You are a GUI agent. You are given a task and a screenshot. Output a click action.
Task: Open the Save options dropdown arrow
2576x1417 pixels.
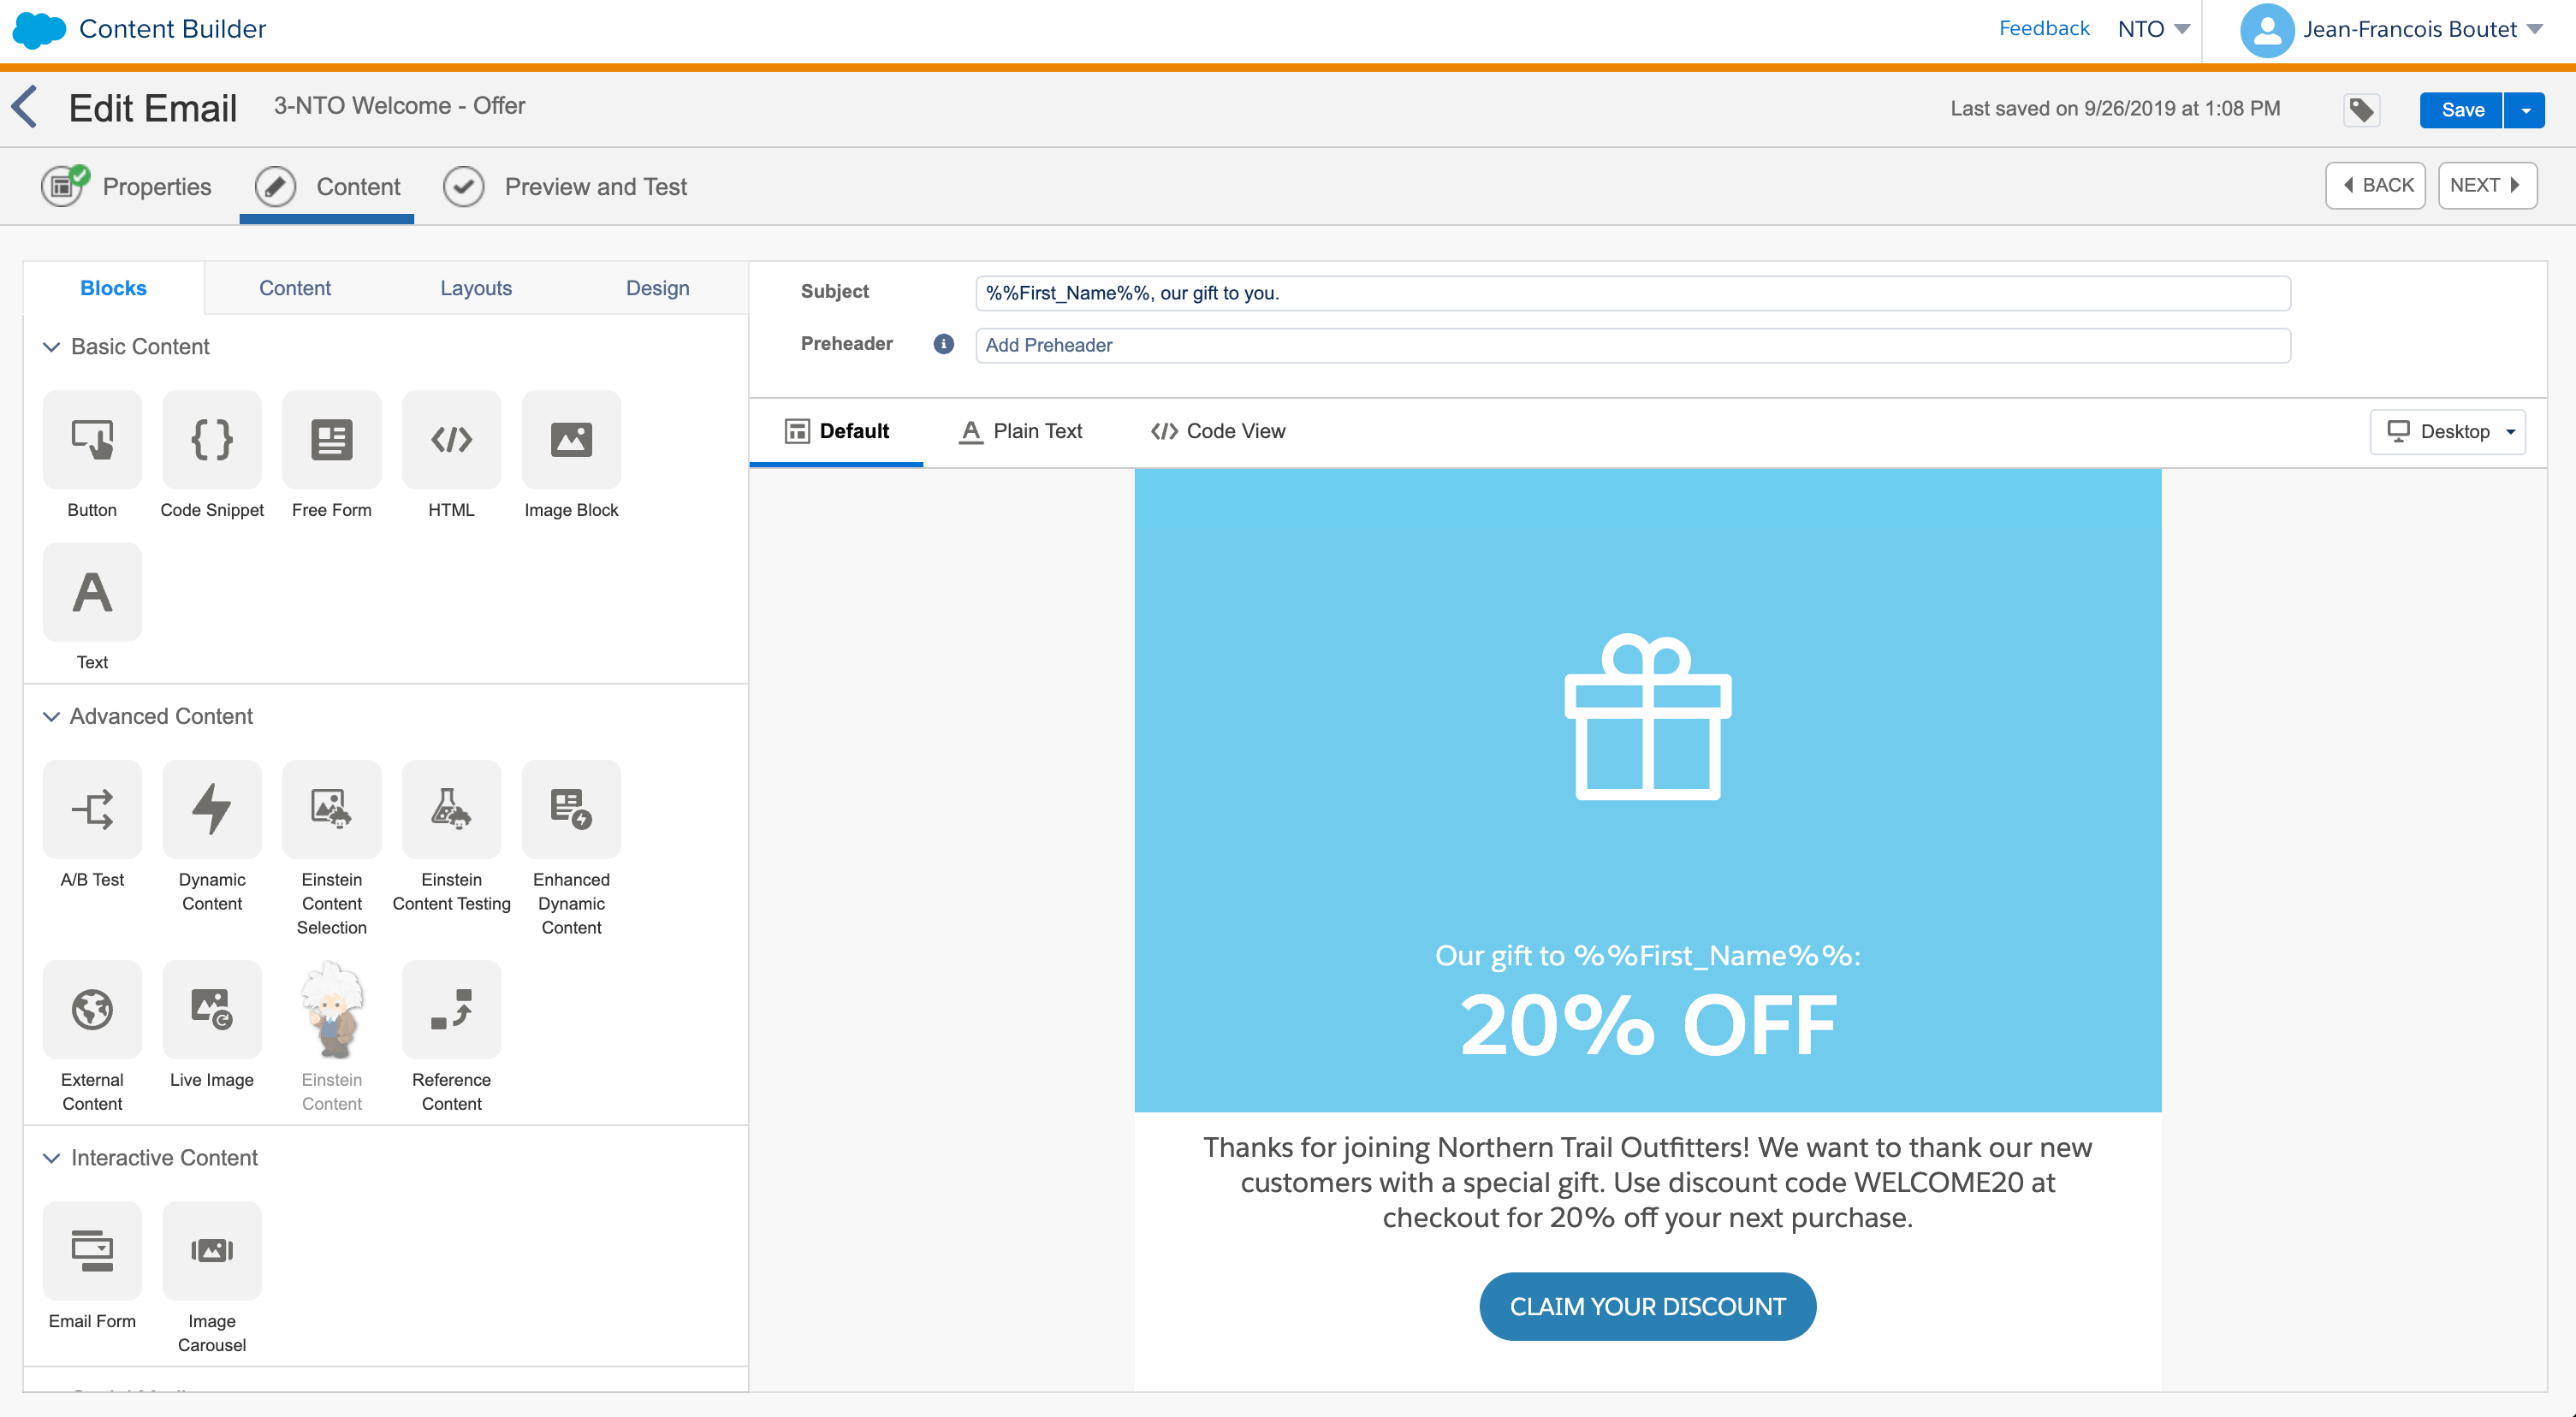2525,110
